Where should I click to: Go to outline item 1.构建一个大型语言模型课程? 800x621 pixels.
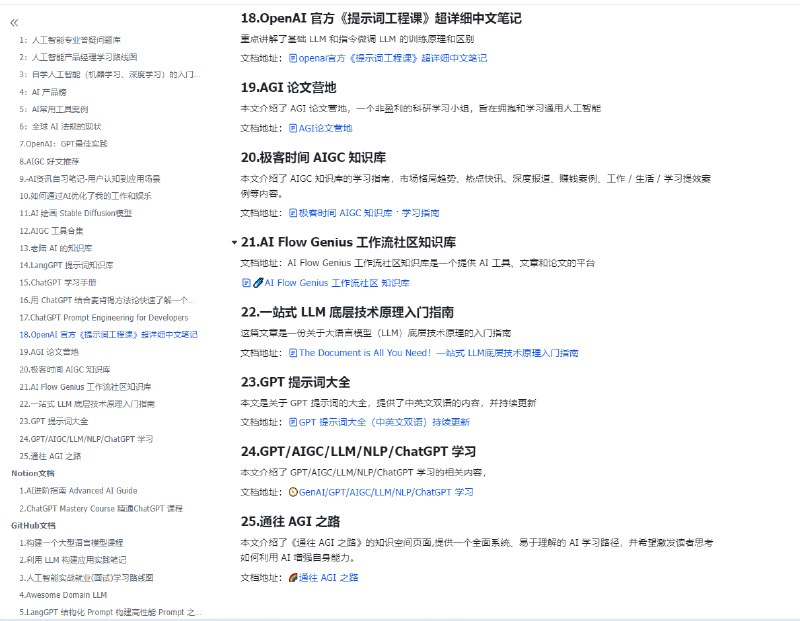pyautogui.click(x=71, y=543)
